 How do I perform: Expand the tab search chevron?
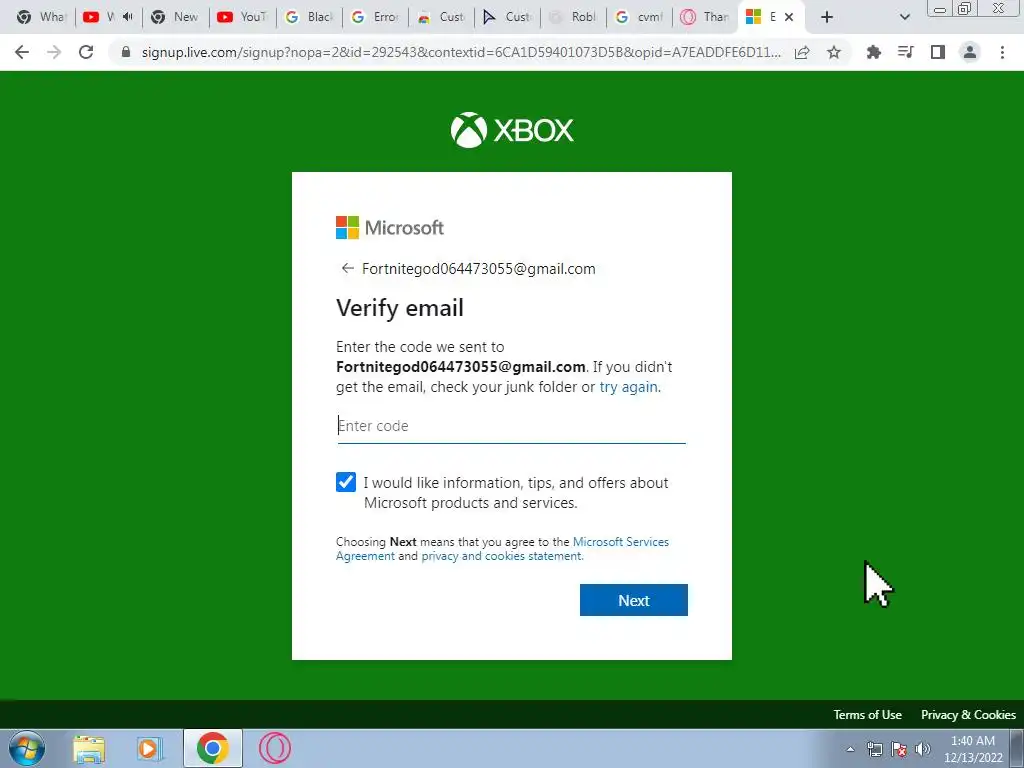(904, 17)
